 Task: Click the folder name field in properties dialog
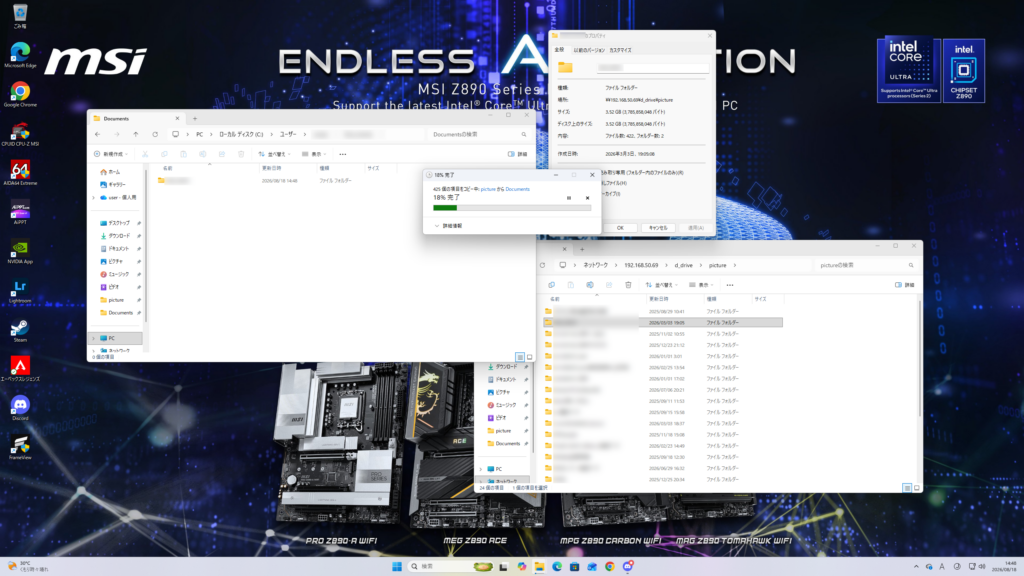point(653,67)
